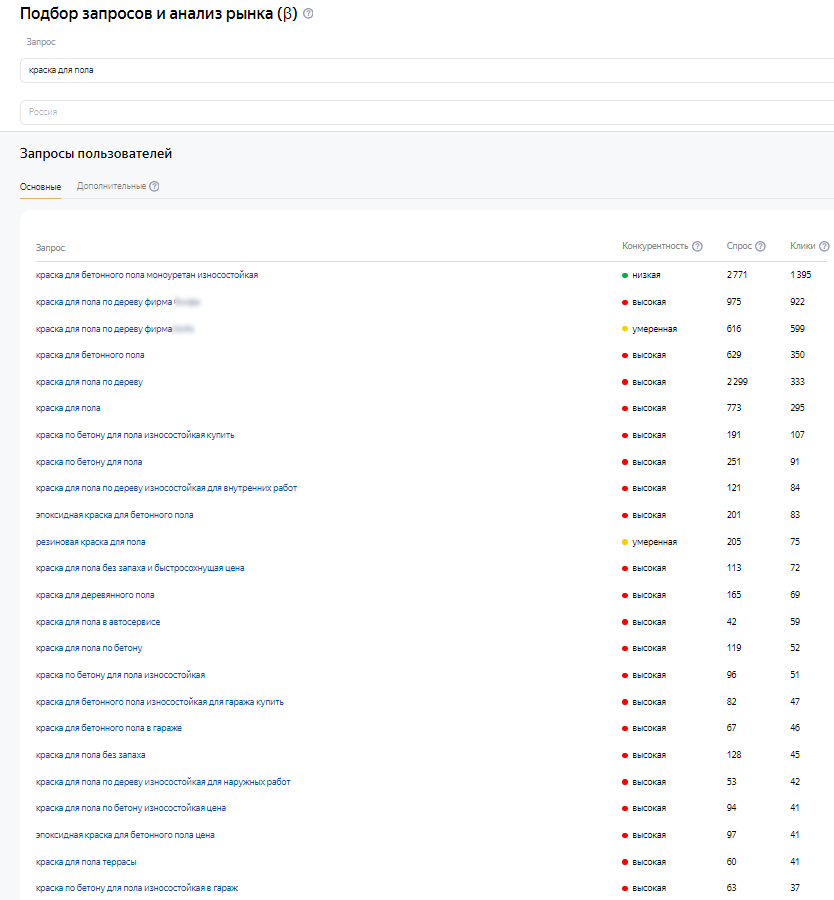Click умеренная value in резиновая краска row

(654, 542)
